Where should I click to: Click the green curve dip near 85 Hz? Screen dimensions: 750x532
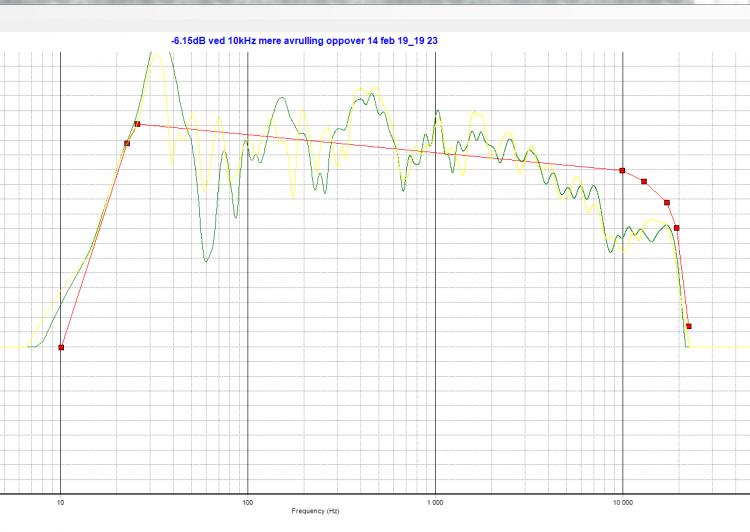point(235,217)
